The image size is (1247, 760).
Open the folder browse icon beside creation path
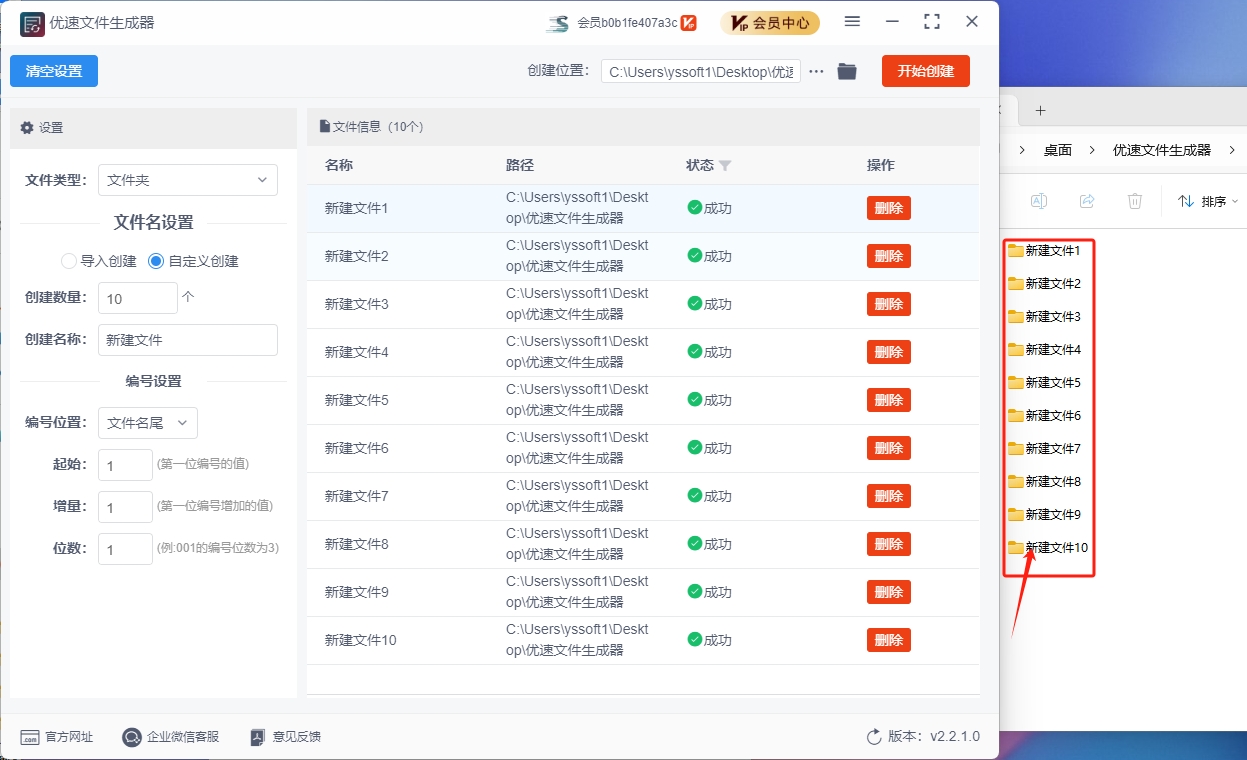847,71
